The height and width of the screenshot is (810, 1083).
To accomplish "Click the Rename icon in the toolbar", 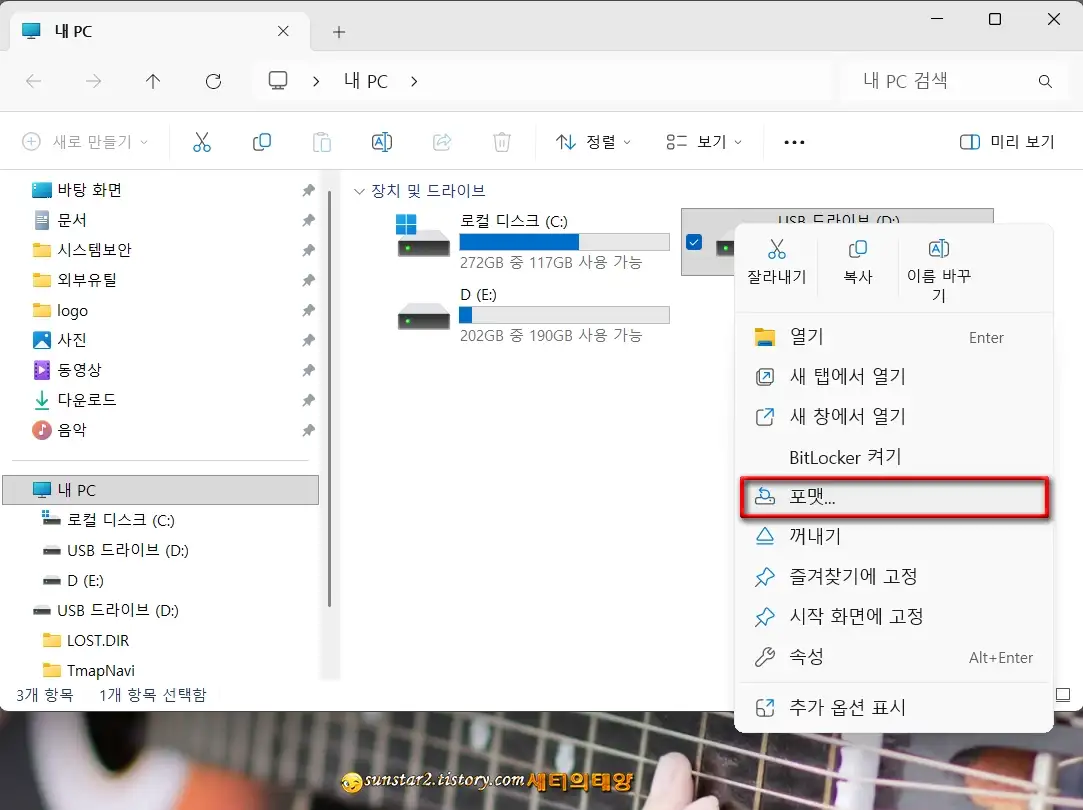I will [x=382, y=142].
